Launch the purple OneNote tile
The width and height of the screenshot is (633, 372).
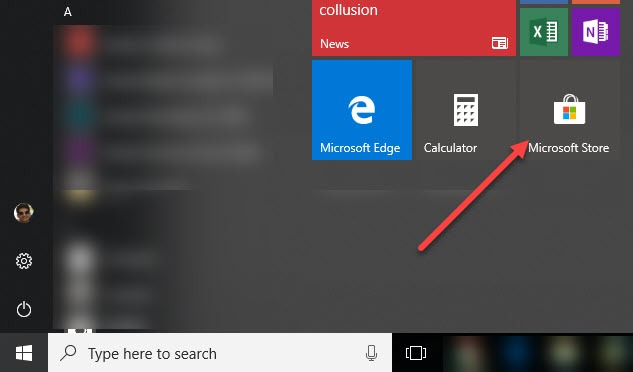tap(596, 32)
